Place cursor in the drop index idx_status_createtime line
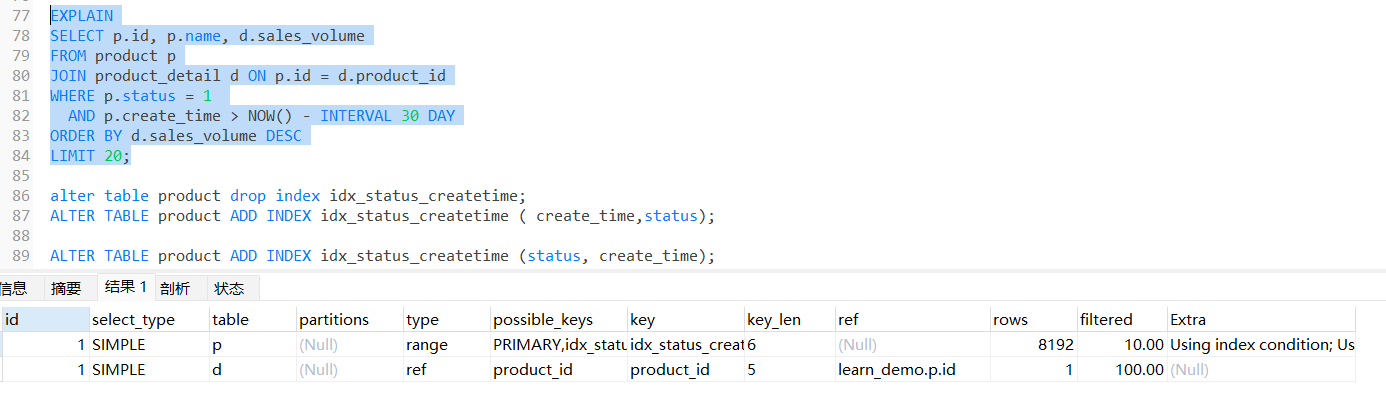Image resolution: width=1386 pixels, height=414 pixels. (x=288, y=196)
